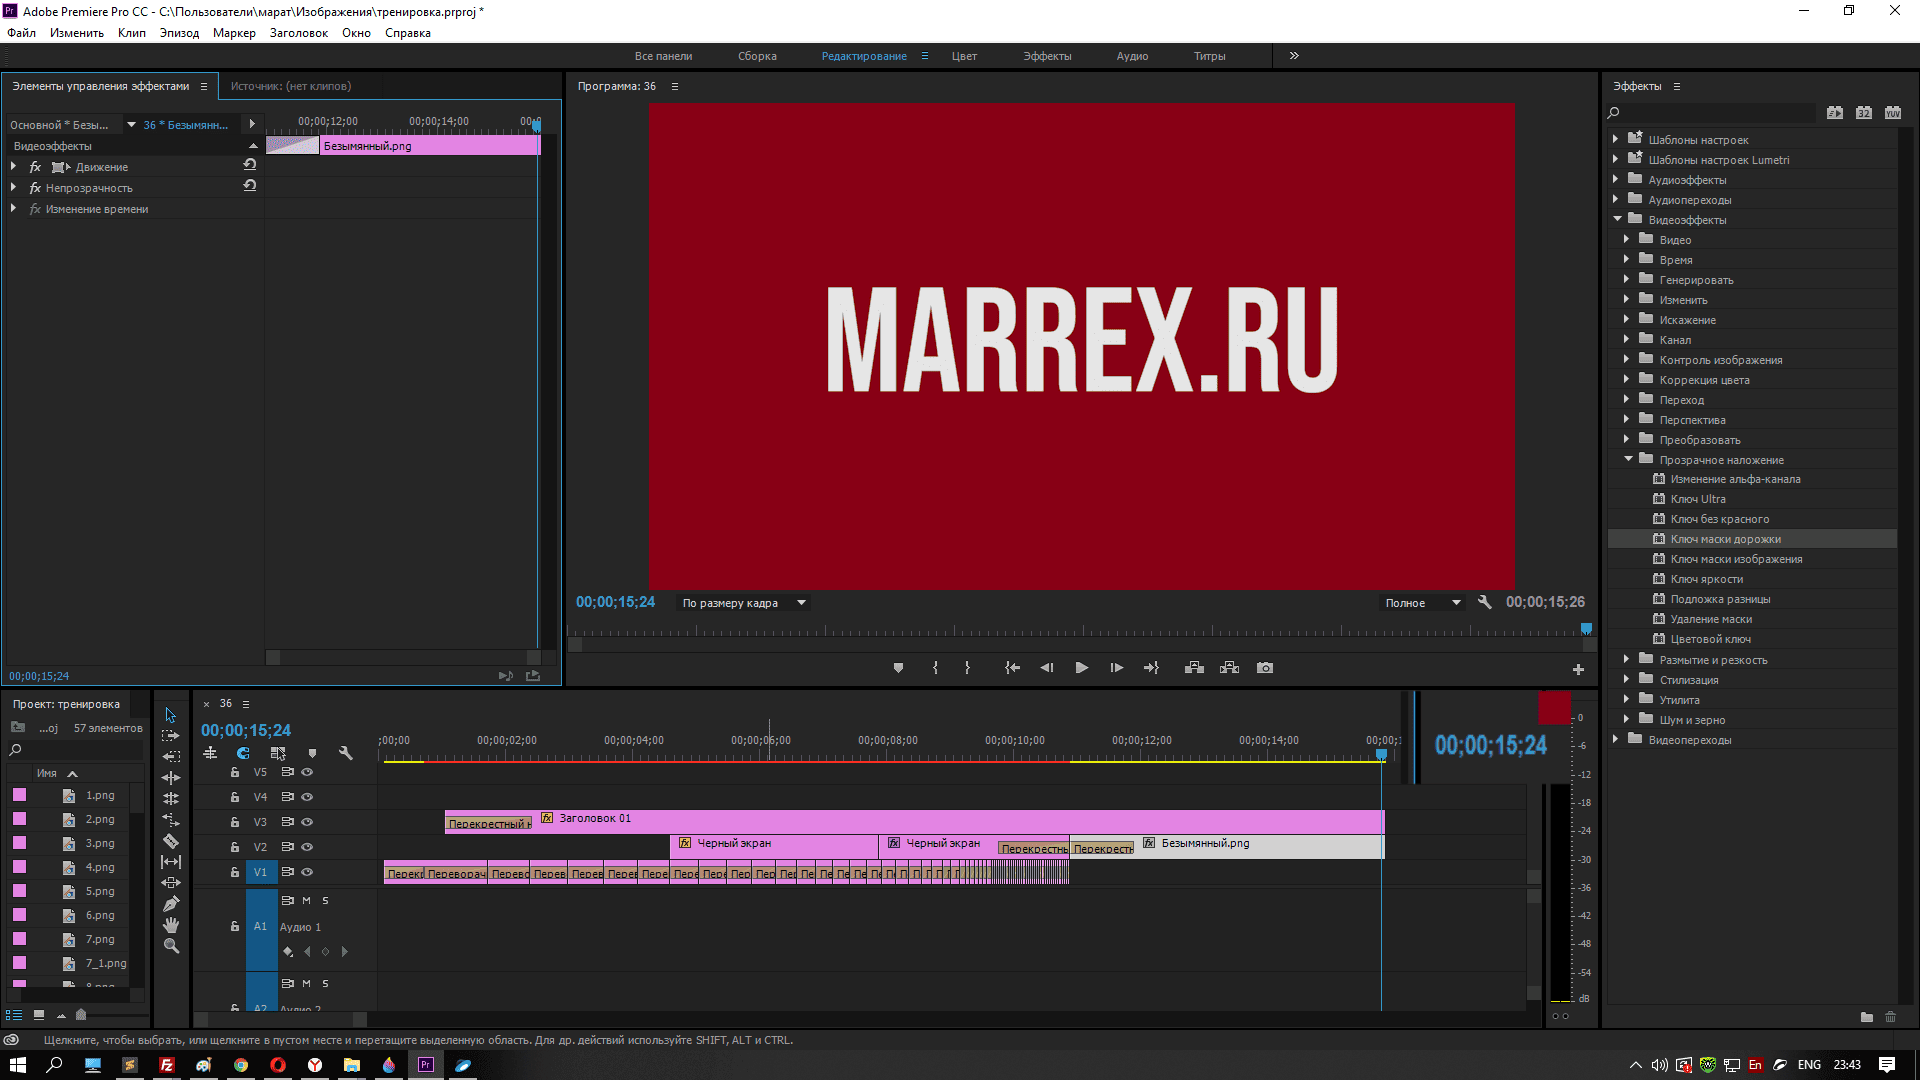
Task: Collapse the Прозрачное наложение folder
Action: point(1628,459)
